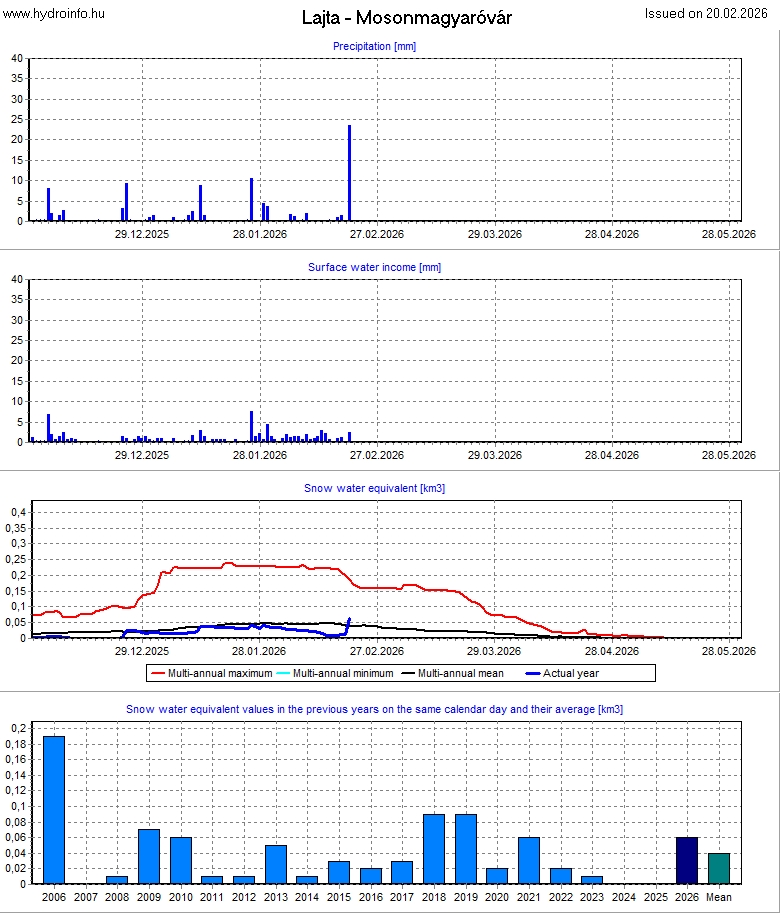Image resolution: width=780 pixels, height=913 pixels.
Task: Click the teal Mean bar
Action: coord(719,868)
